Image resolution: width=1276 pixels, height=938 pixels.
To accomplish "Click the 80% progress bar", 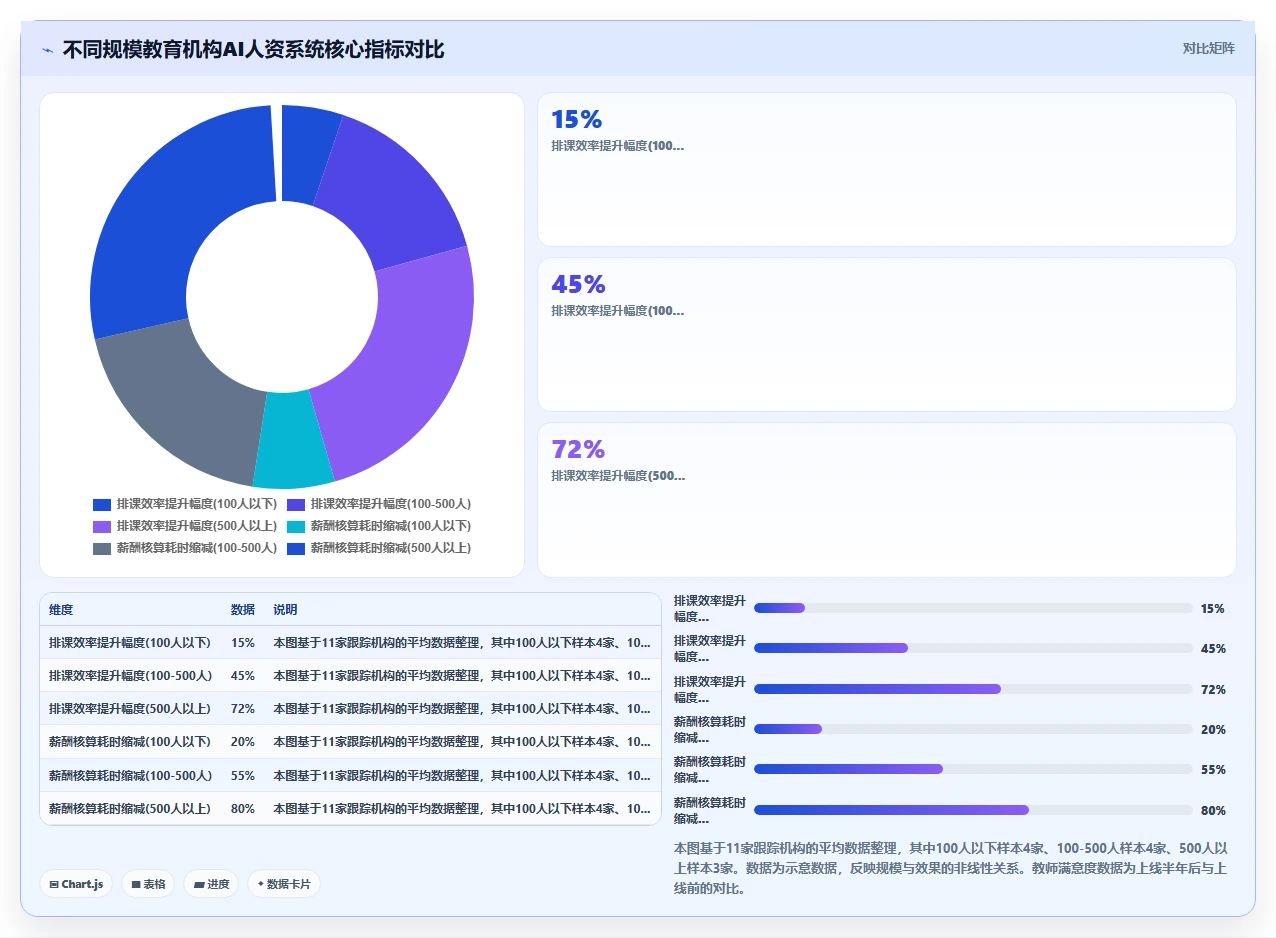I will coord(973,810).
